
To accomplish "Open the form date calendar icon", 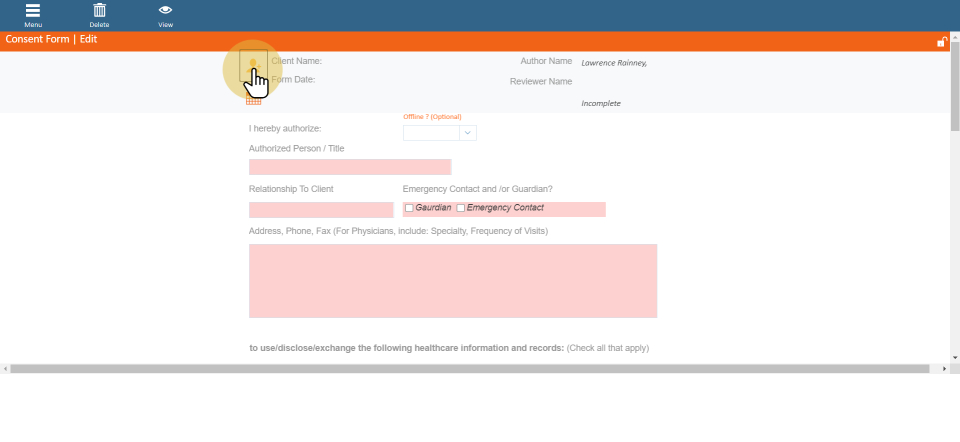I will point(253,100).
